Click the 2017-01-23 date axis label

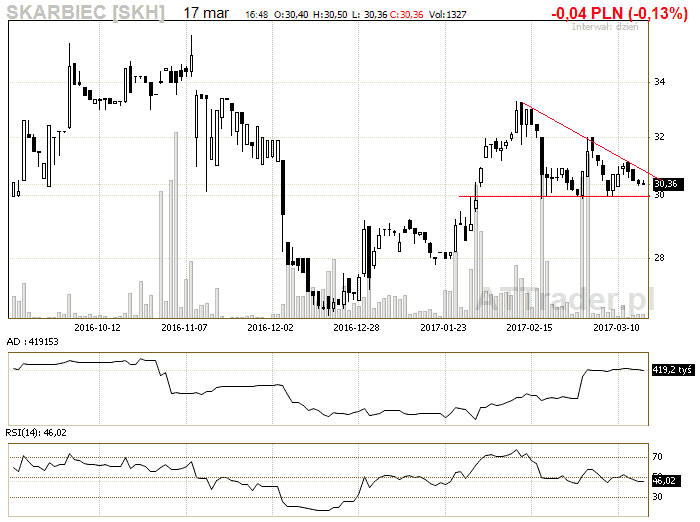[x=443, y=327]
